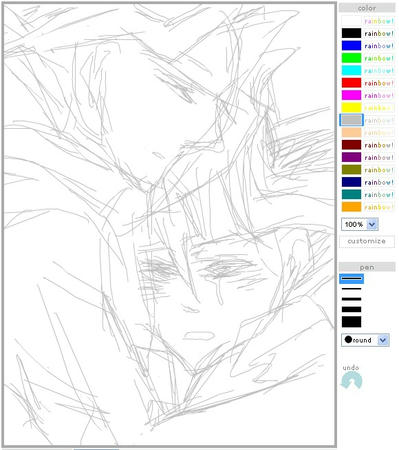Select the black color swatch
The height and width of the screenshot is (450, 399).
pos(351,33)
